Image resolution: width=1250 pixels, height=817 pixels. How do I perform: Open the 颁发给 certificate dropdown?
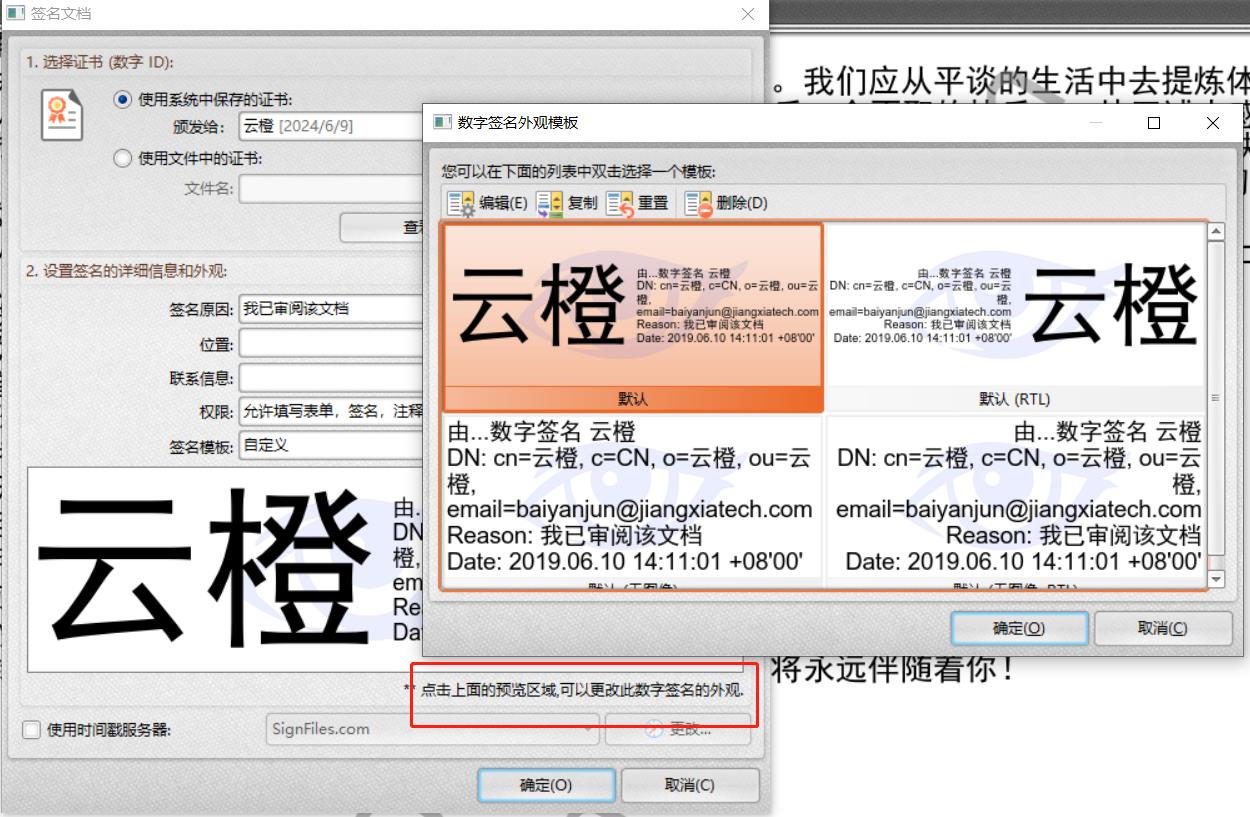[x=330, y=126]
